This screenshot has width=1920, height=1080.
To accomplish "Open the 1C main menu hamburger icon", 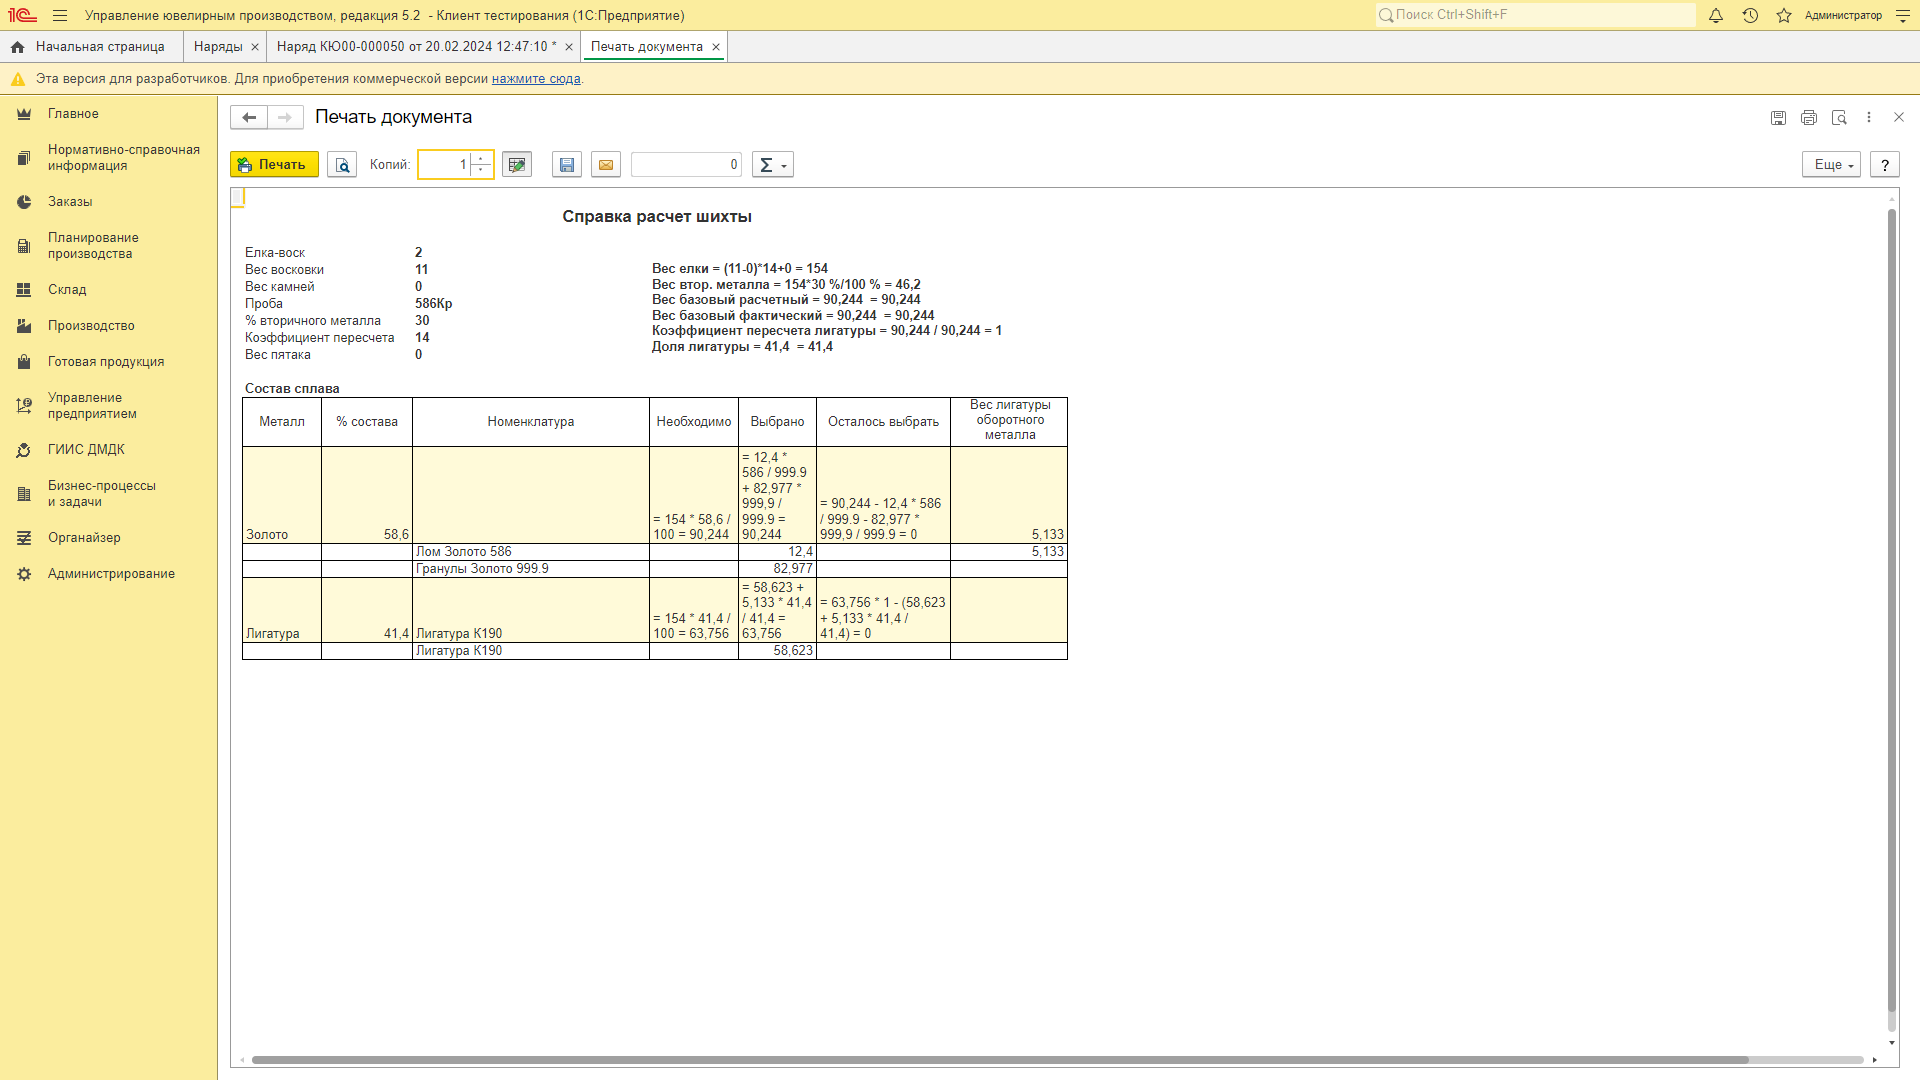I will [x=60, y=15].
